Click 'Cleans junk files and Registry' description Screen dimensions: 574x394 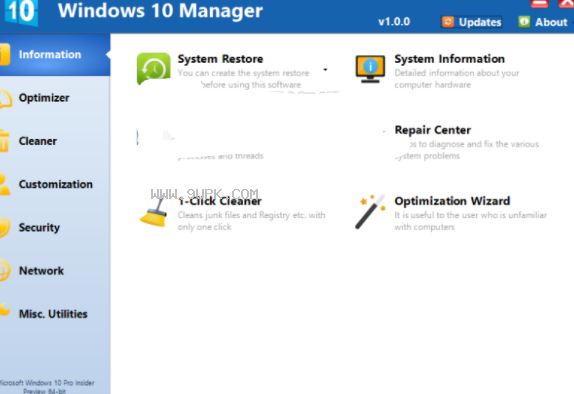click(x=251, y=221)
